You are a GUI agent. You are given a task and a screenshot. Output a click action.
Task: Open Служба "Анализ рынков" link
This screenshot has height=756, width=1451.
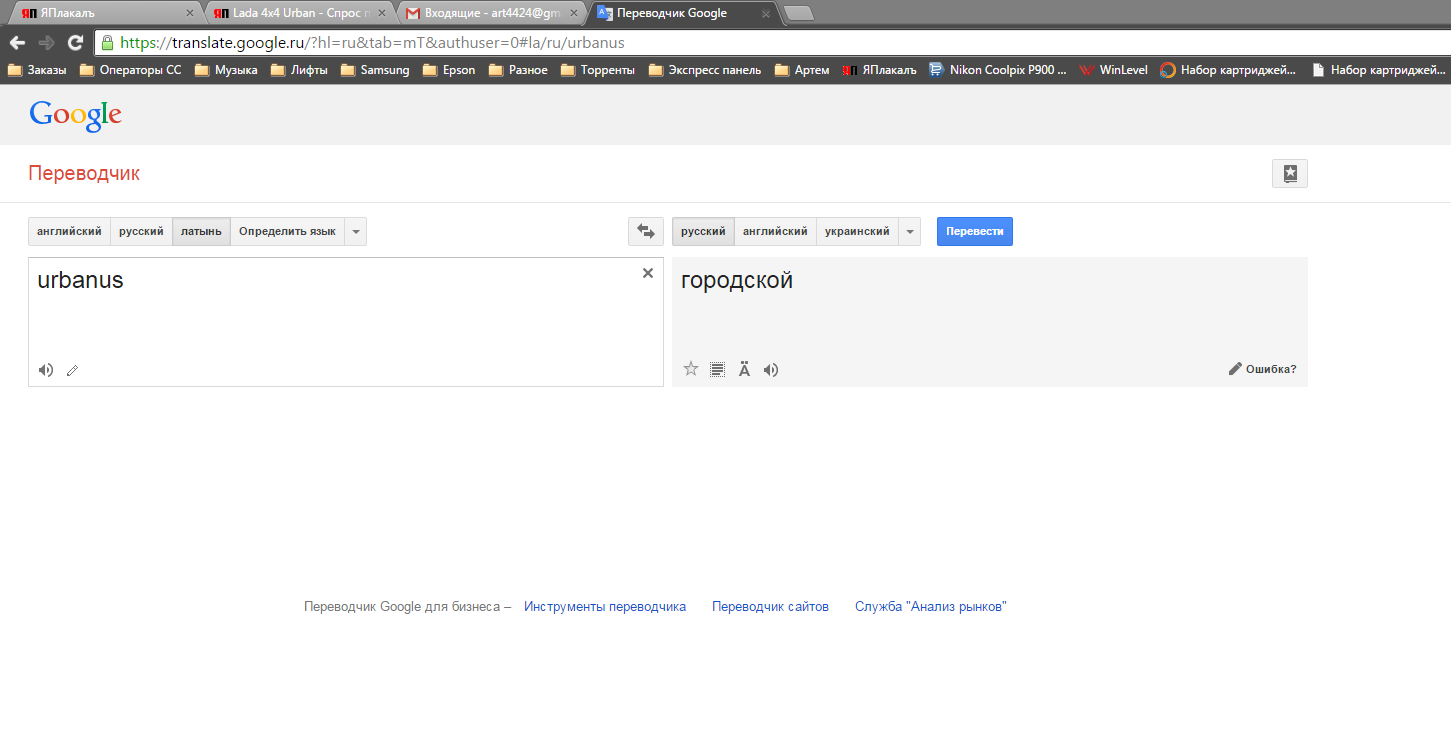pyautogui.click(x=931, y=607)
